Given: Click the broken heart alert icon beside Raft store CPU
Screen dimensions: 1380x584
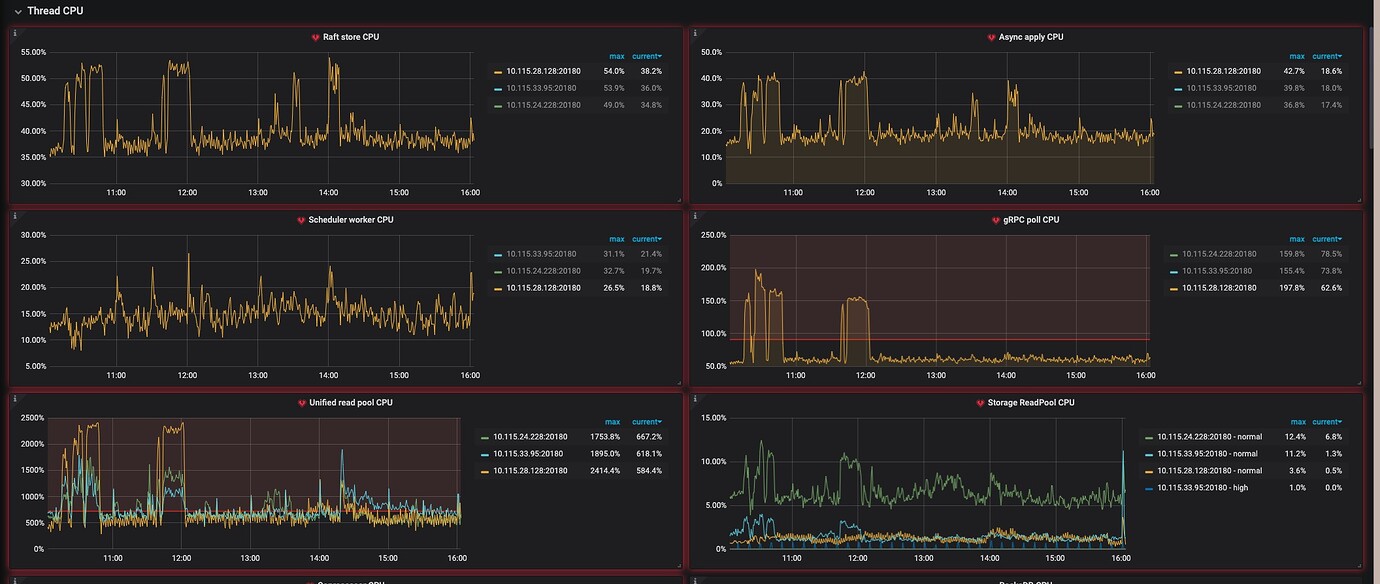Looking at the screenshot, I should (315, 38).
